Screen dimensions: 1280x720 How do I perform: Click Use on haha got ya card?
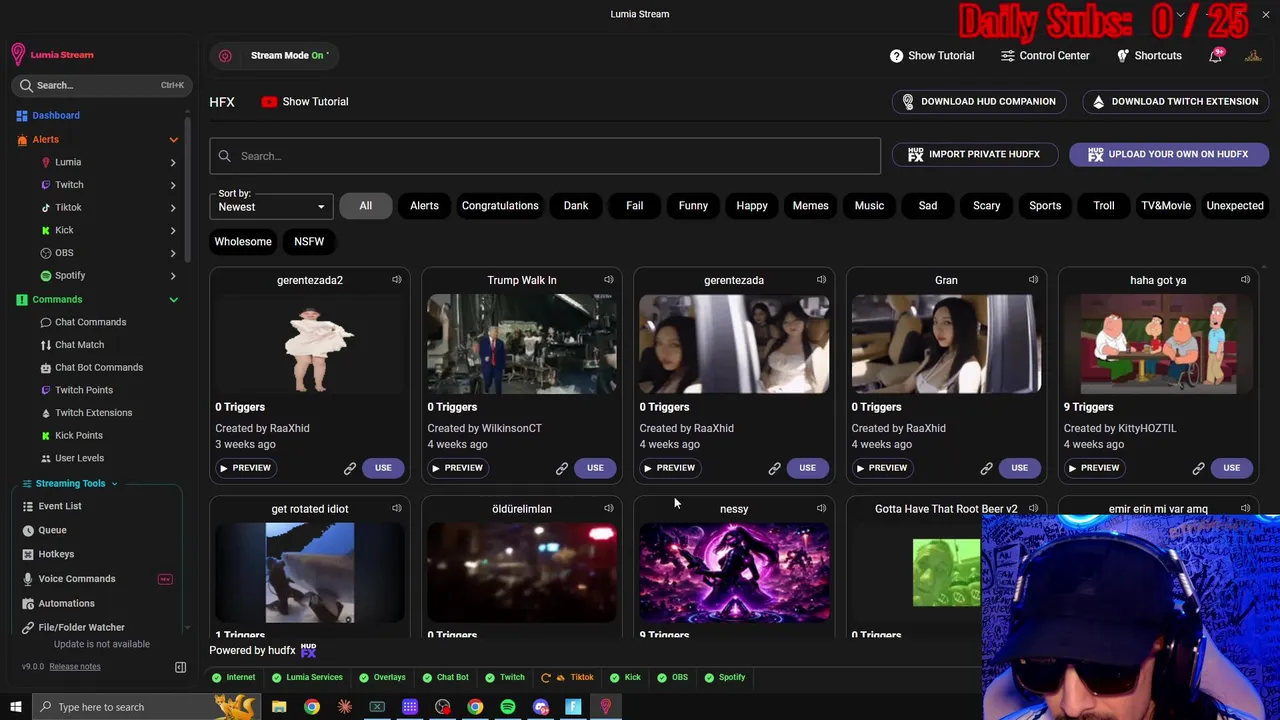pyautogui.click(x=1231, y=468)
